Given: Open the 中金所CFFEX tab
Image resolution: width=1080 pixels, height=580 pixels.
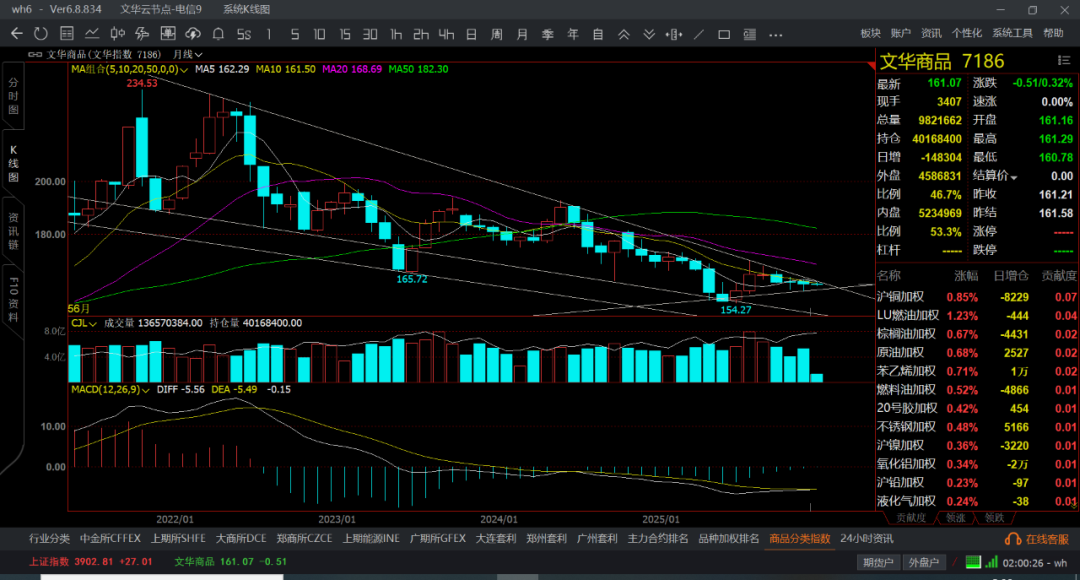Looking at the screenshot, I should tap(110, 539).
